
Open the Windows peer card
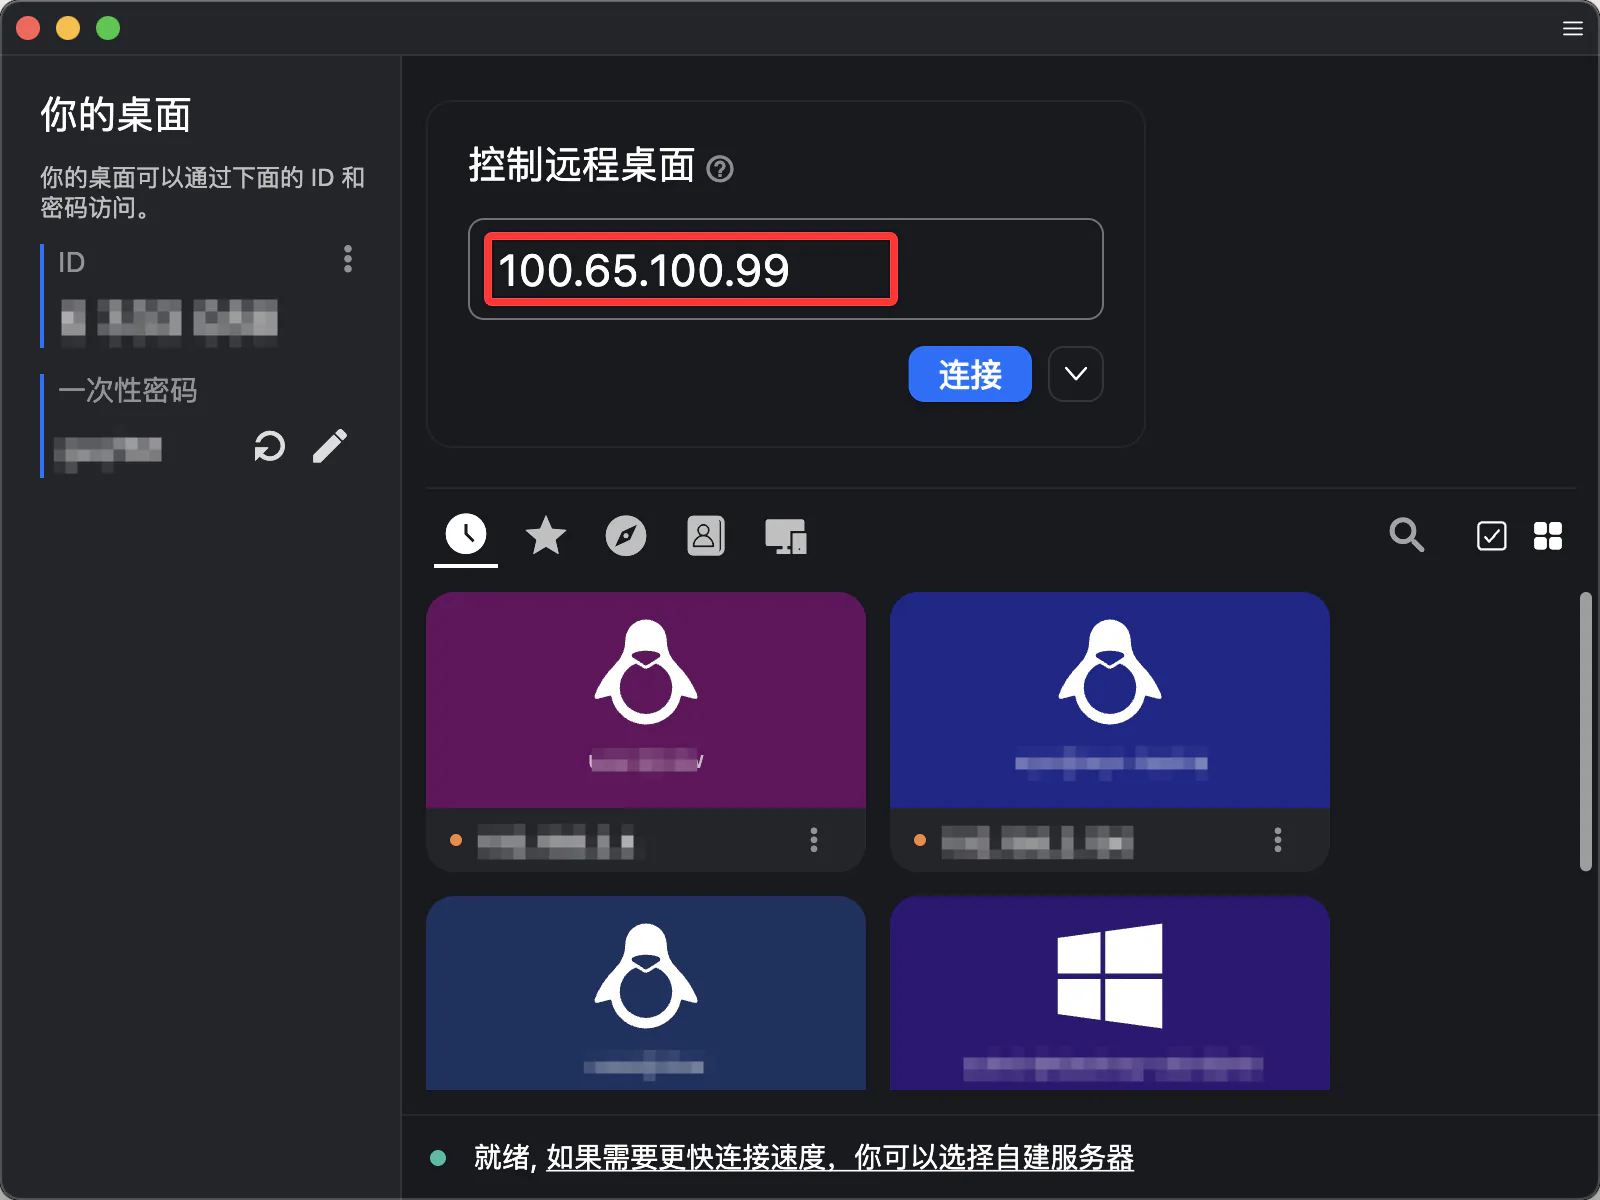coord(1110,993)
